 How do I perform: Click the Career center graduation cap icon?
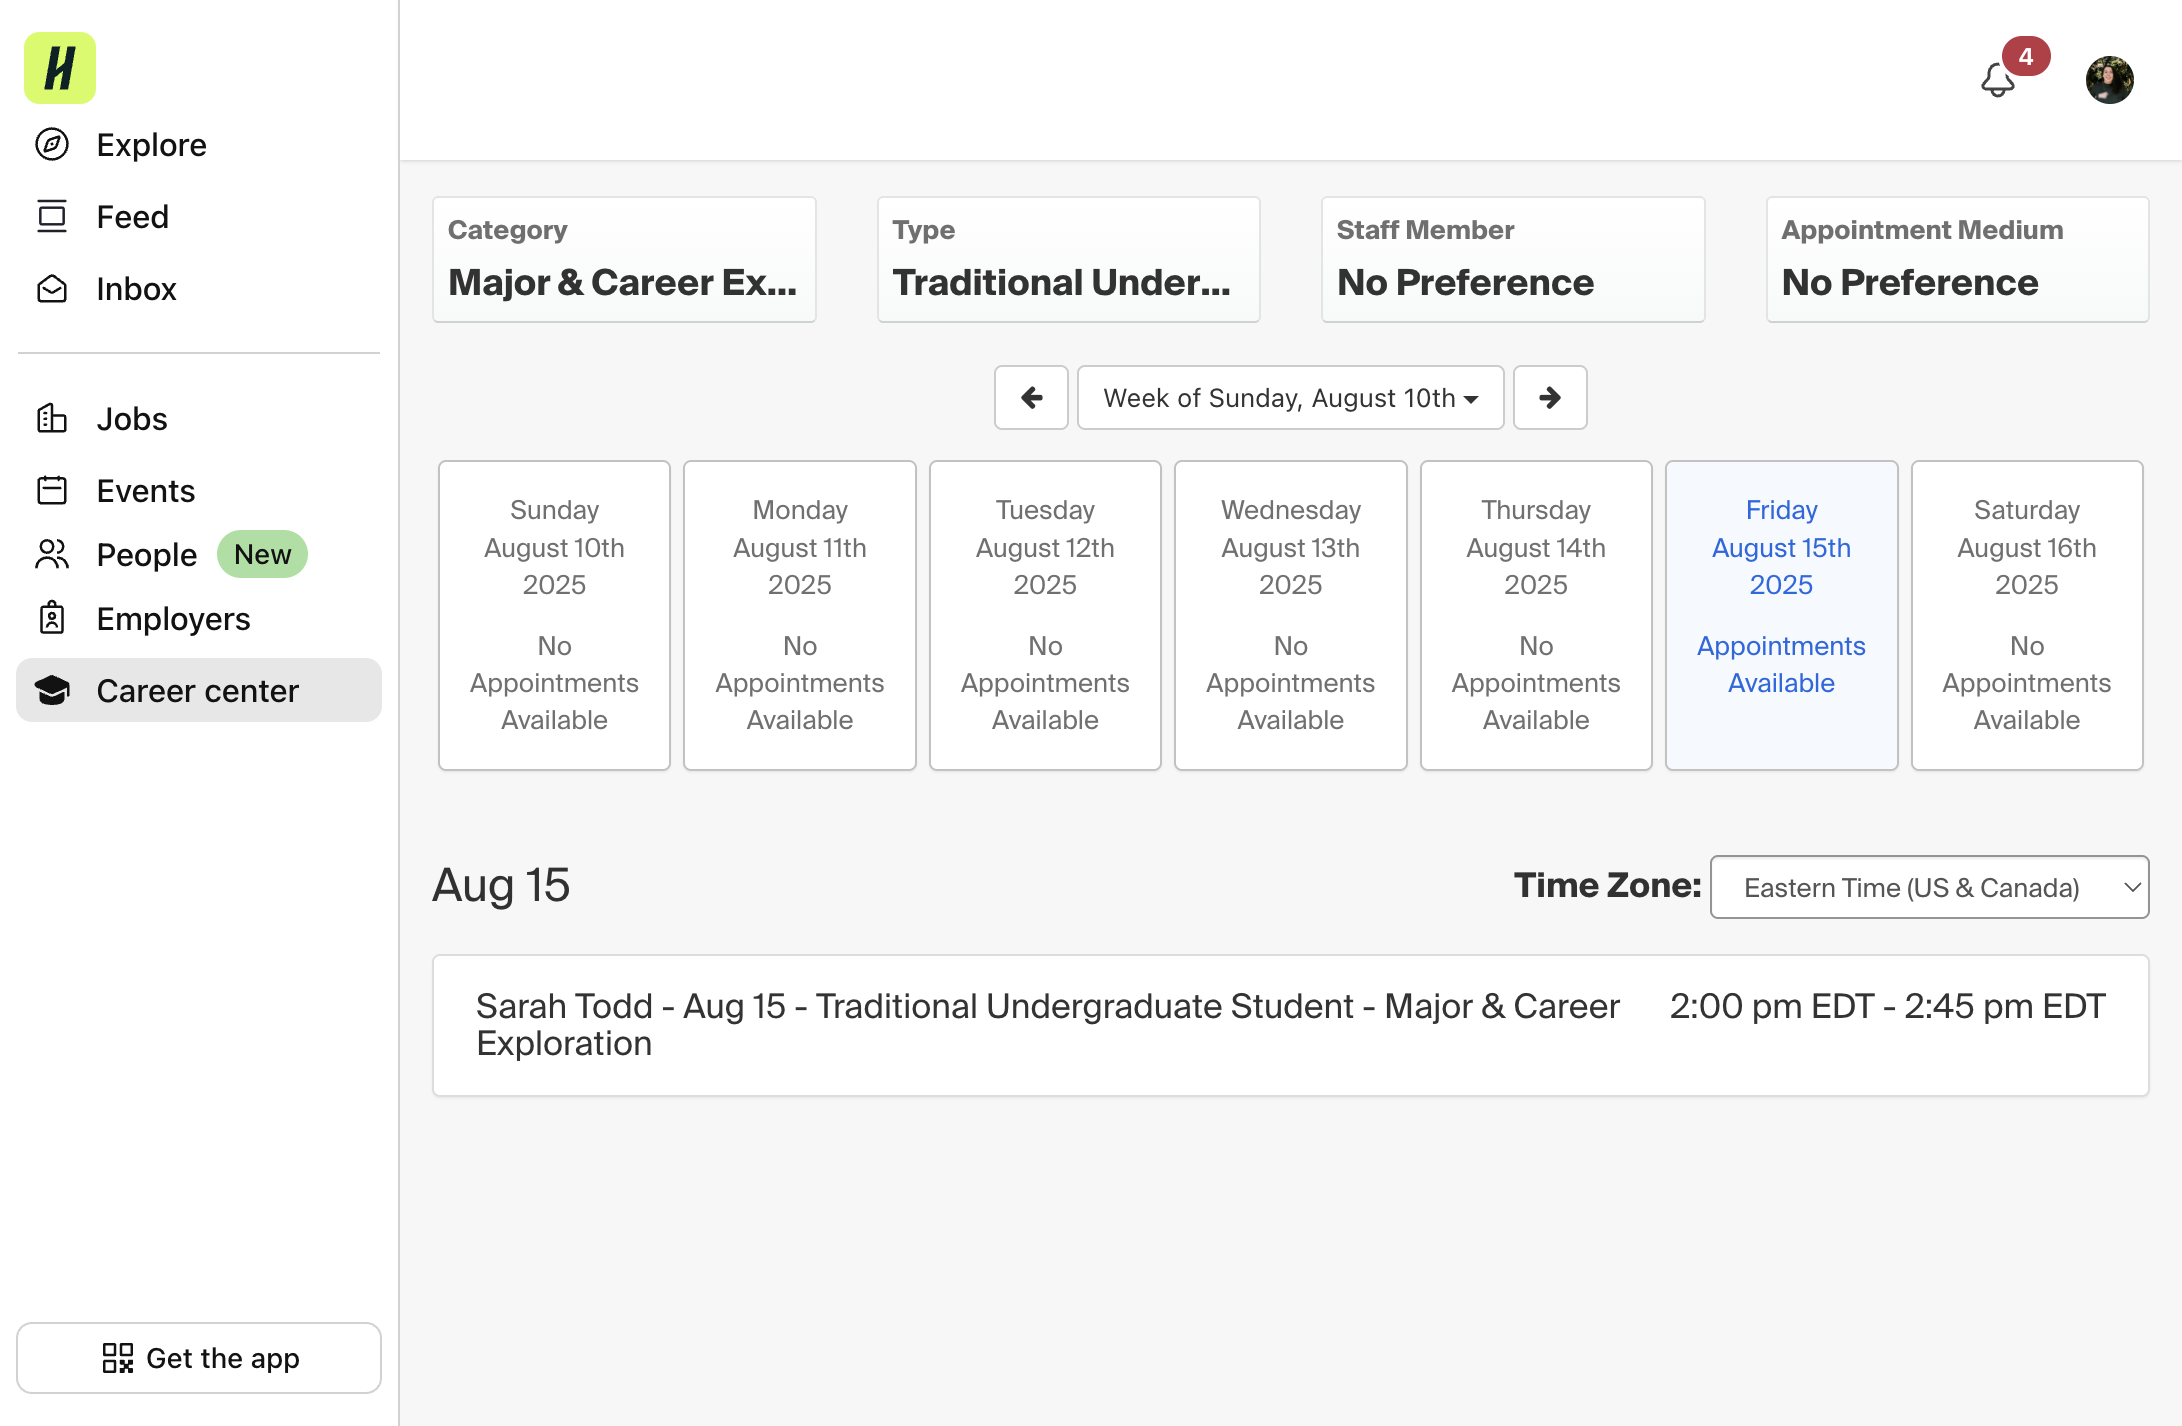coord(52,691)
